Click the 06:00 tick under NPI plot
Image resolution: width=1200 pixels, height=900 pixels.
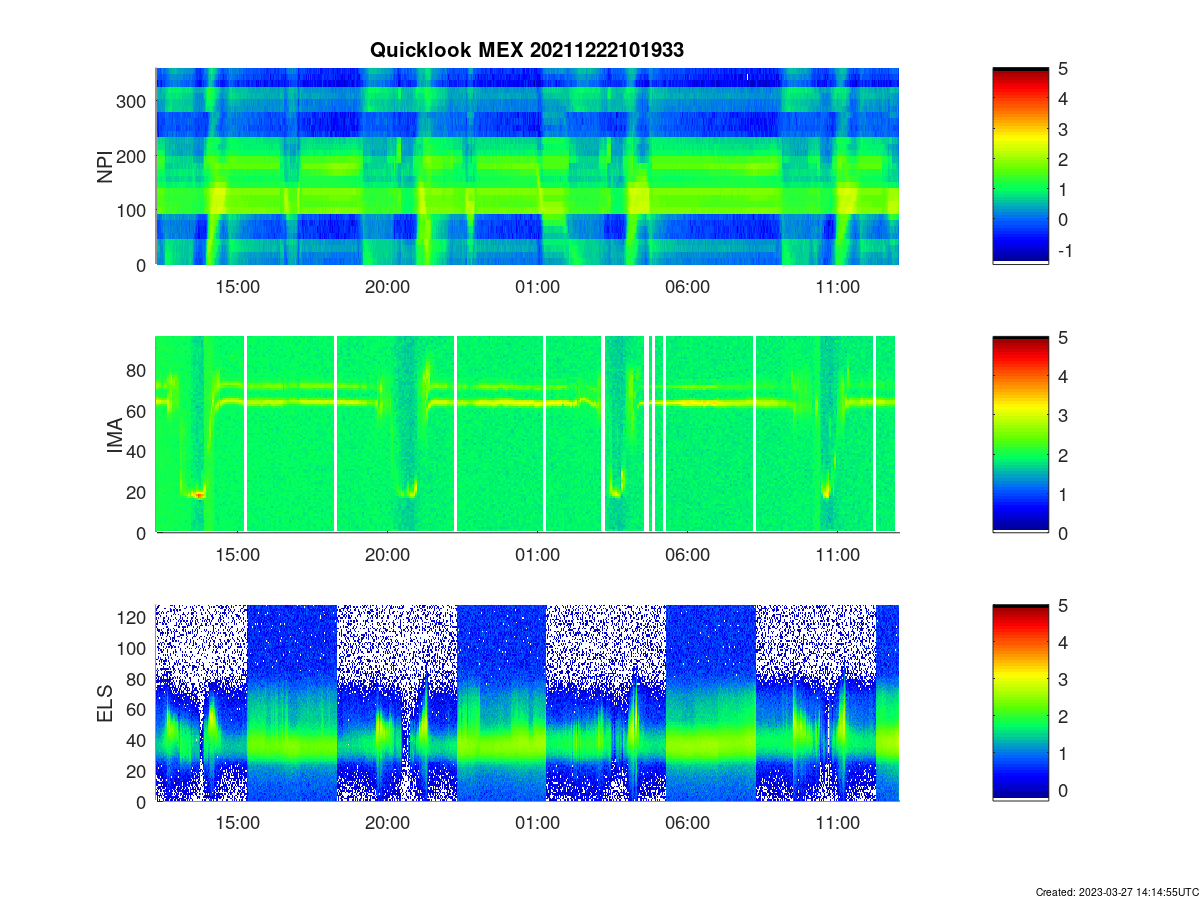[x=688, y=286]
